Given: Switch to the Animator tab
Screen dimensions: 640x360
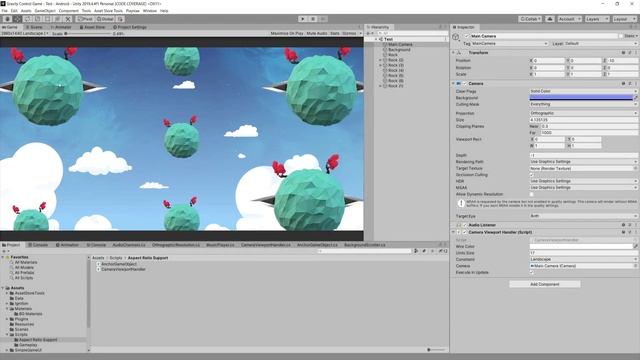Looking at the screenshot, I should [x=61, y=27].
